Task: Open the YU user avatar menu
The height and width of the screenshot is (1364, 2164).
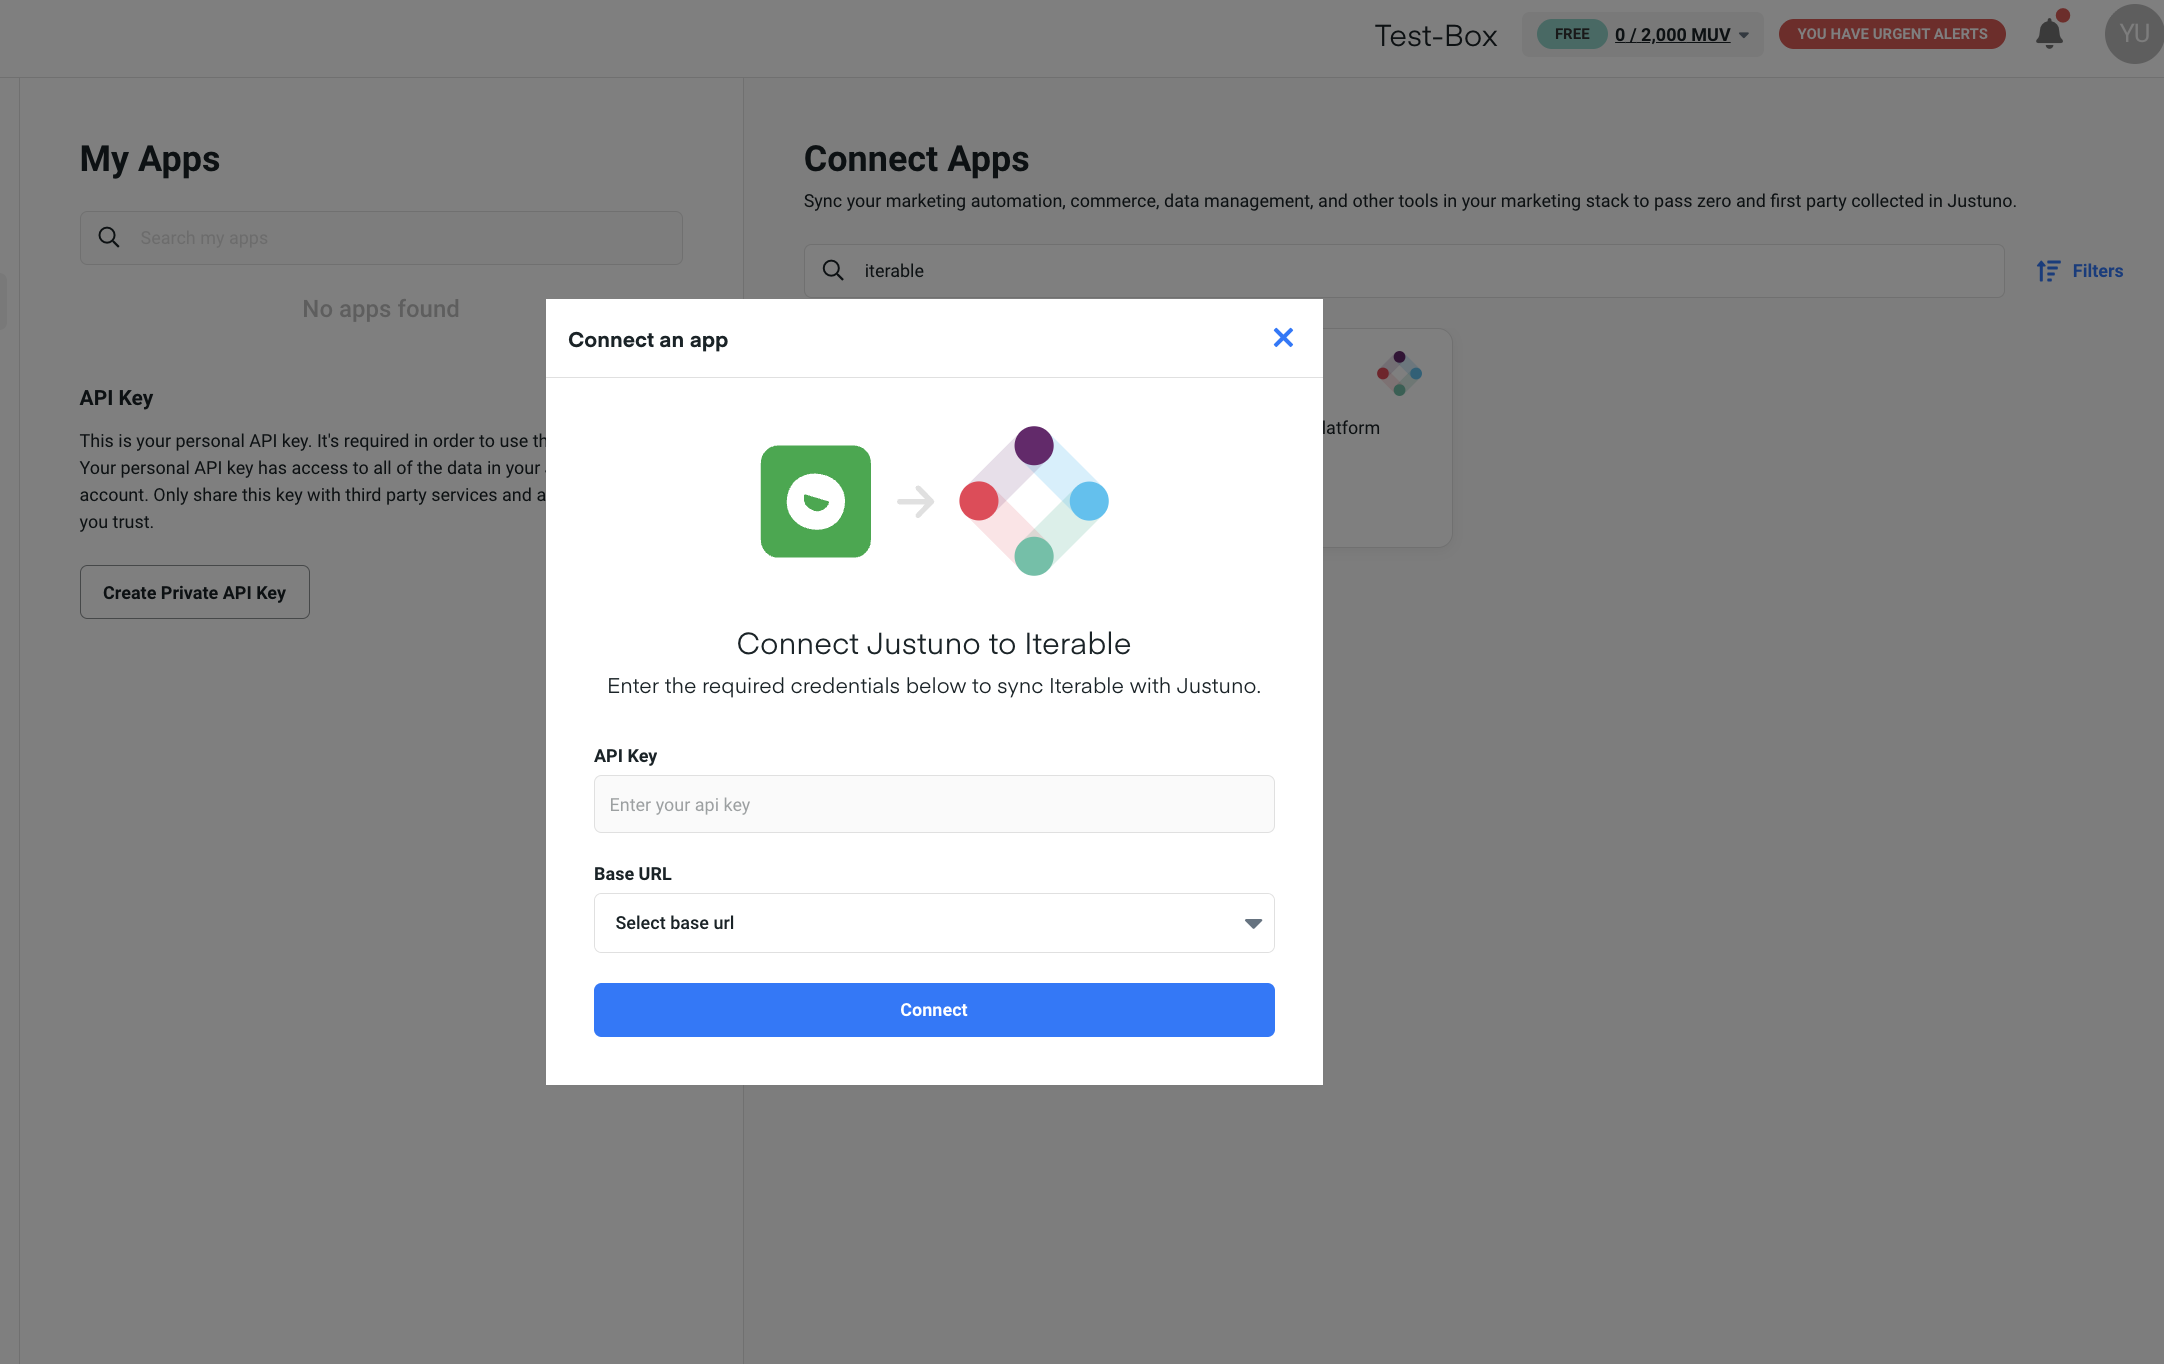Action: (x=2133, y=34)
